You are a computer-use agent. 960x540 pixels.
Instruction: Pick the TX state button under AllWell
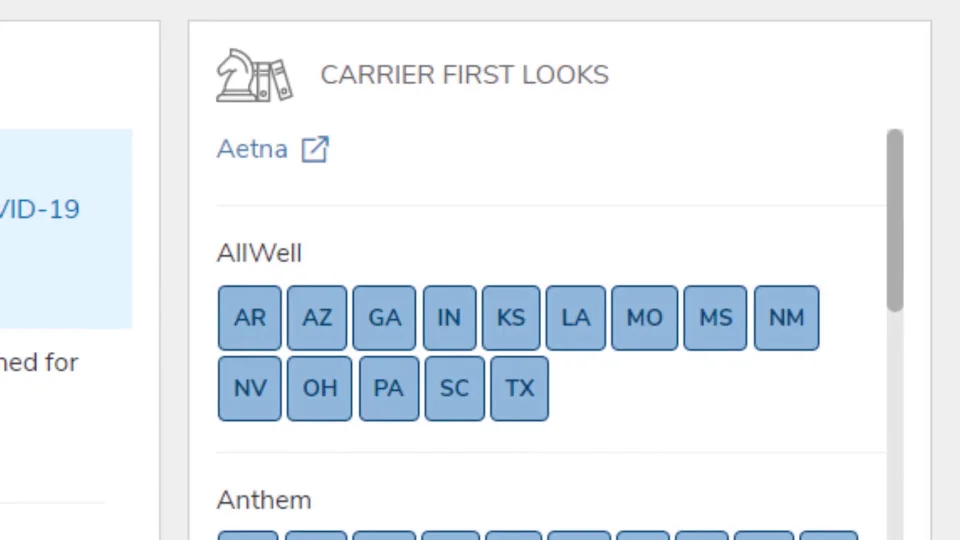pos(519,388)
